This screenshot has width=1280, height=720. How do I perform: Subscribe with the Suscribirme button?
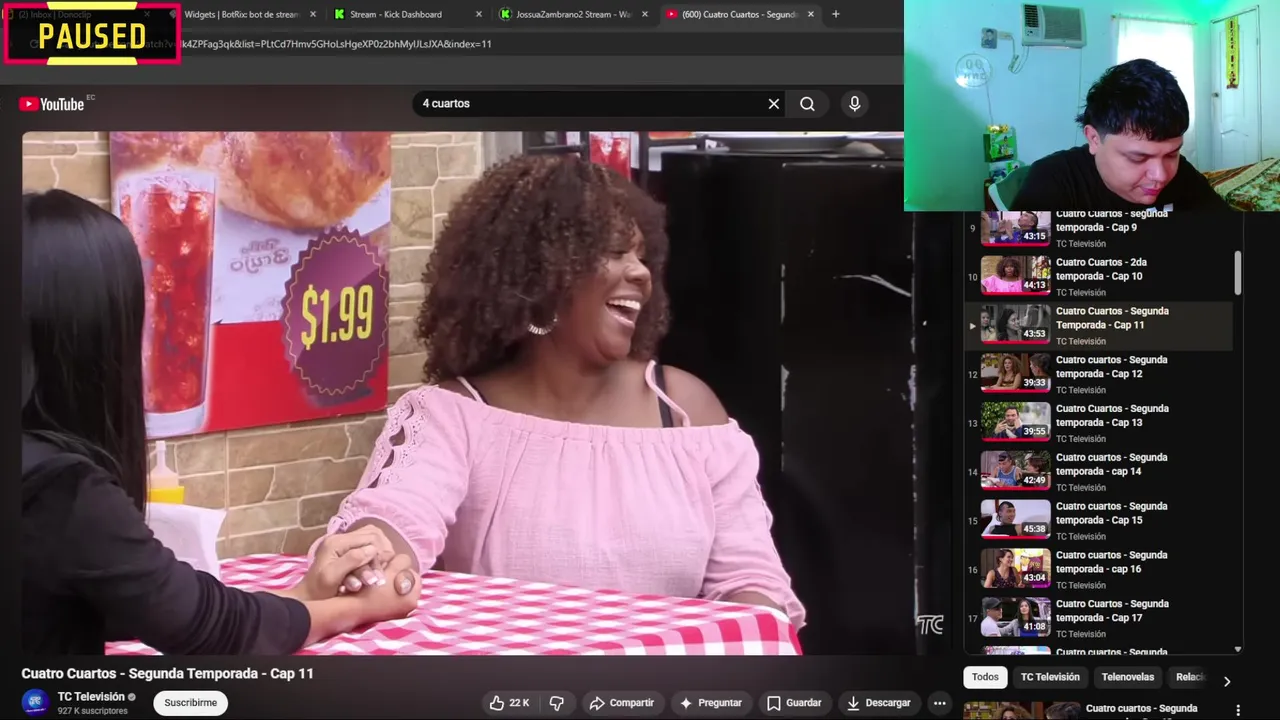(x=190, y=703)
